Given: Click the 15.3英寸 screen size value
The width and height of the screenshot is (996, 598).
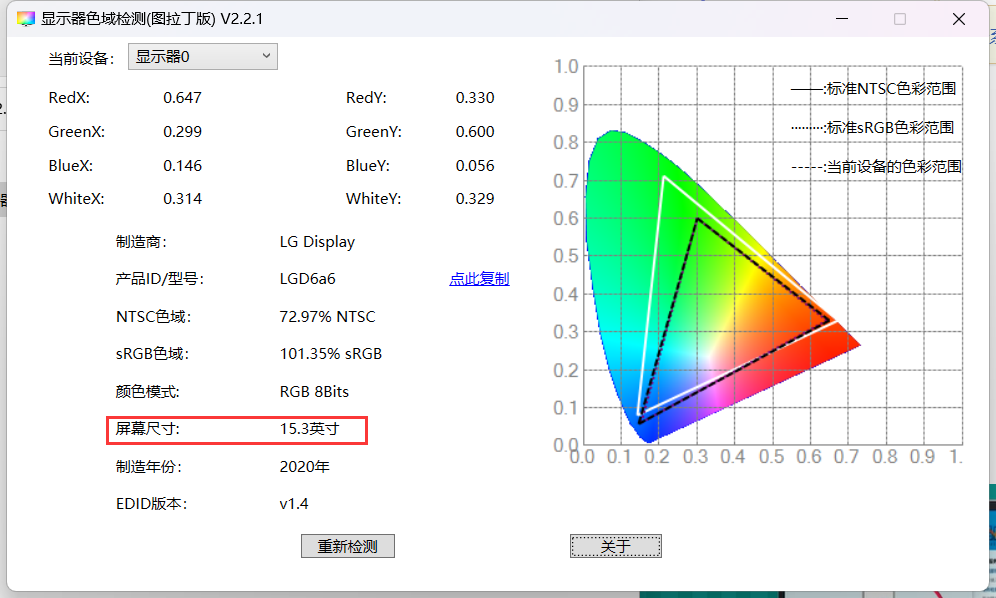Looking at the screenshot, I should point(309,430).
